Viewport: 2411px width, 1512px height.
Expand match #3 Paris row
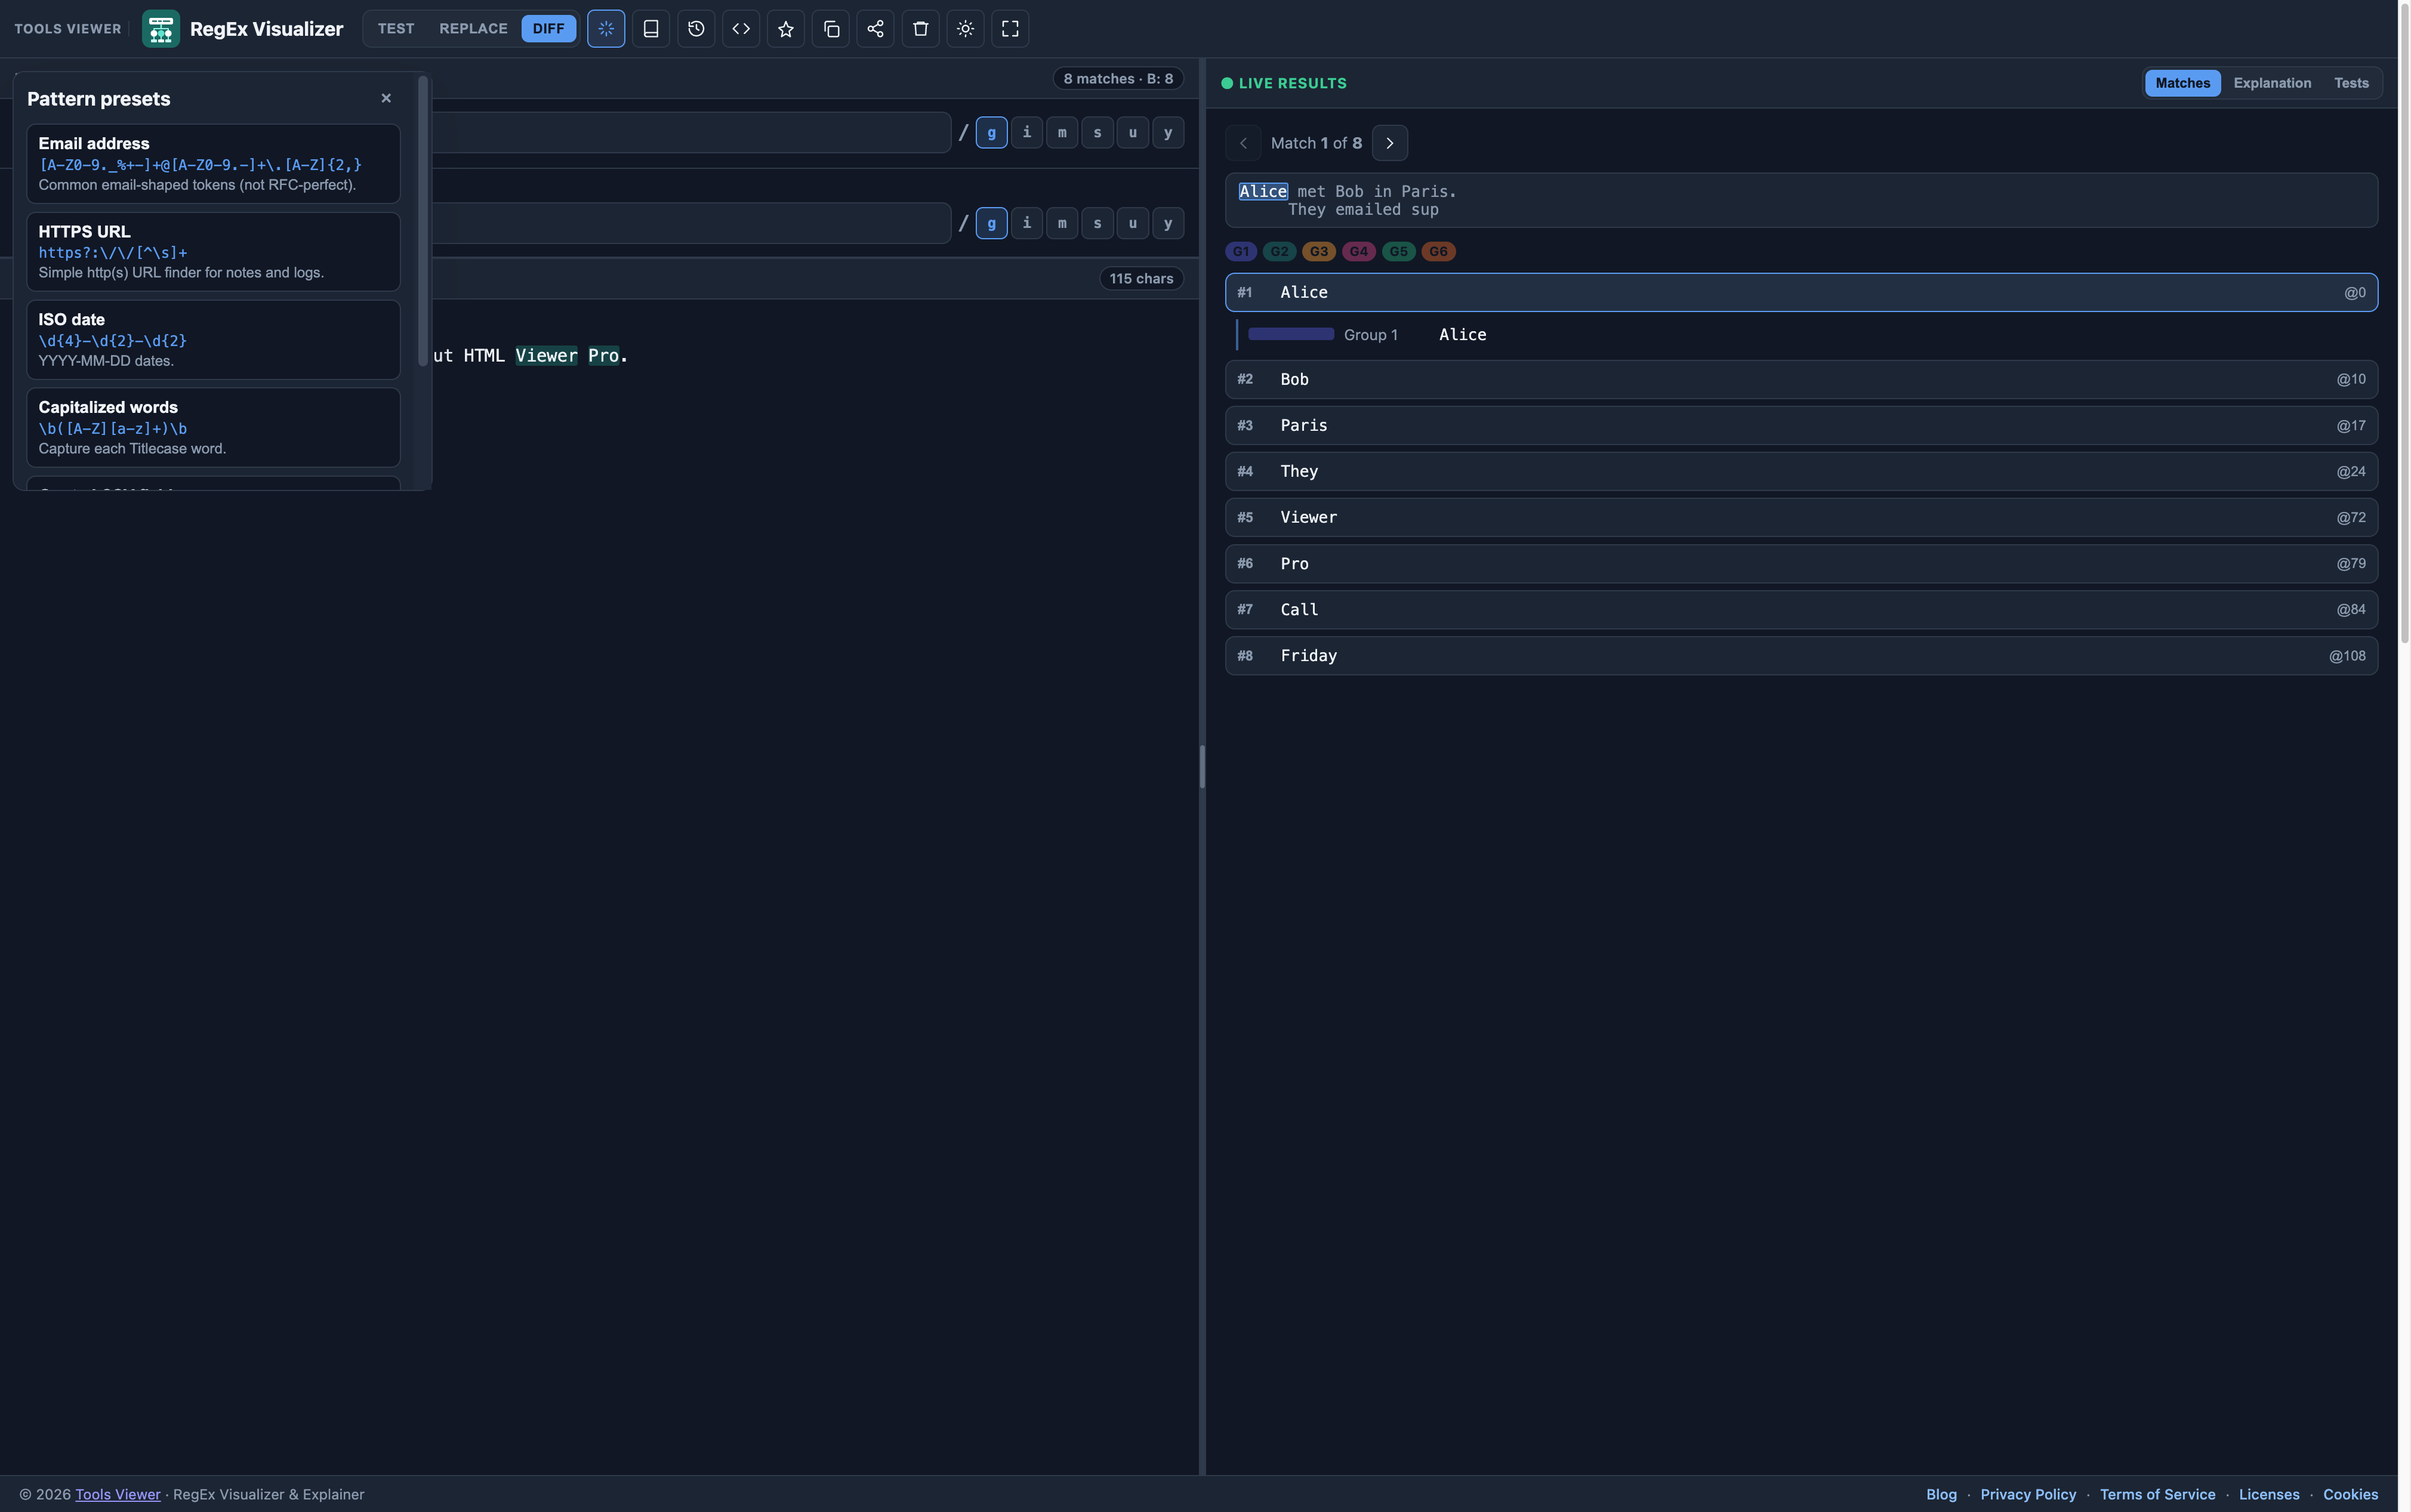pyautogui.click(x=1801, y=426)
